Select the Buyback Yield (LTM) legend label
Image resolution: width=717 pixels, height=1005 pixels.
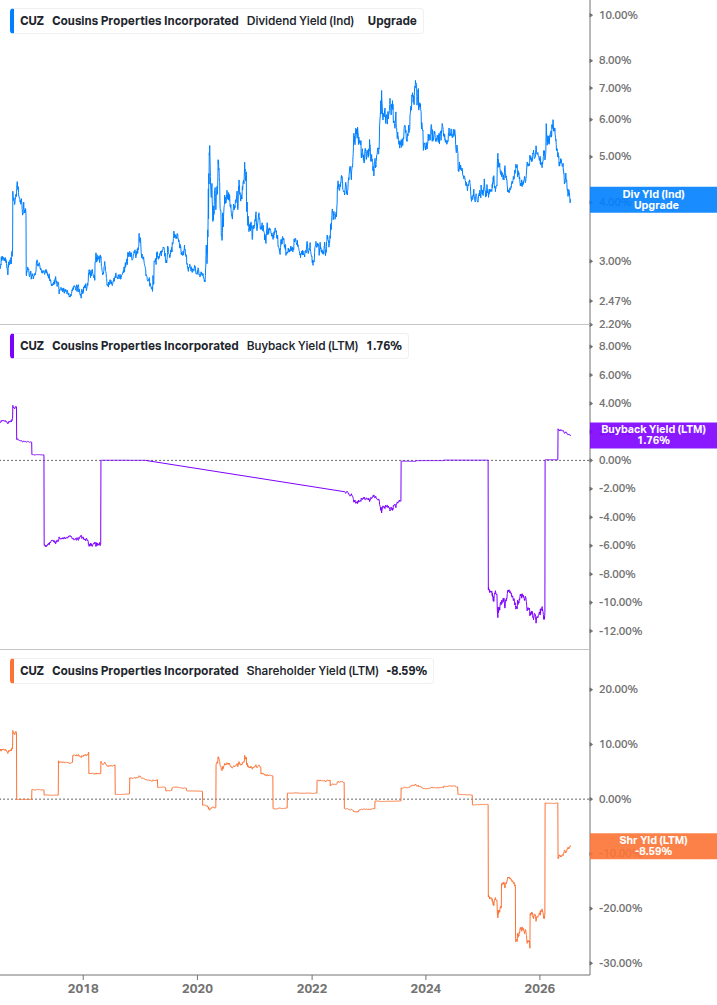302,346
